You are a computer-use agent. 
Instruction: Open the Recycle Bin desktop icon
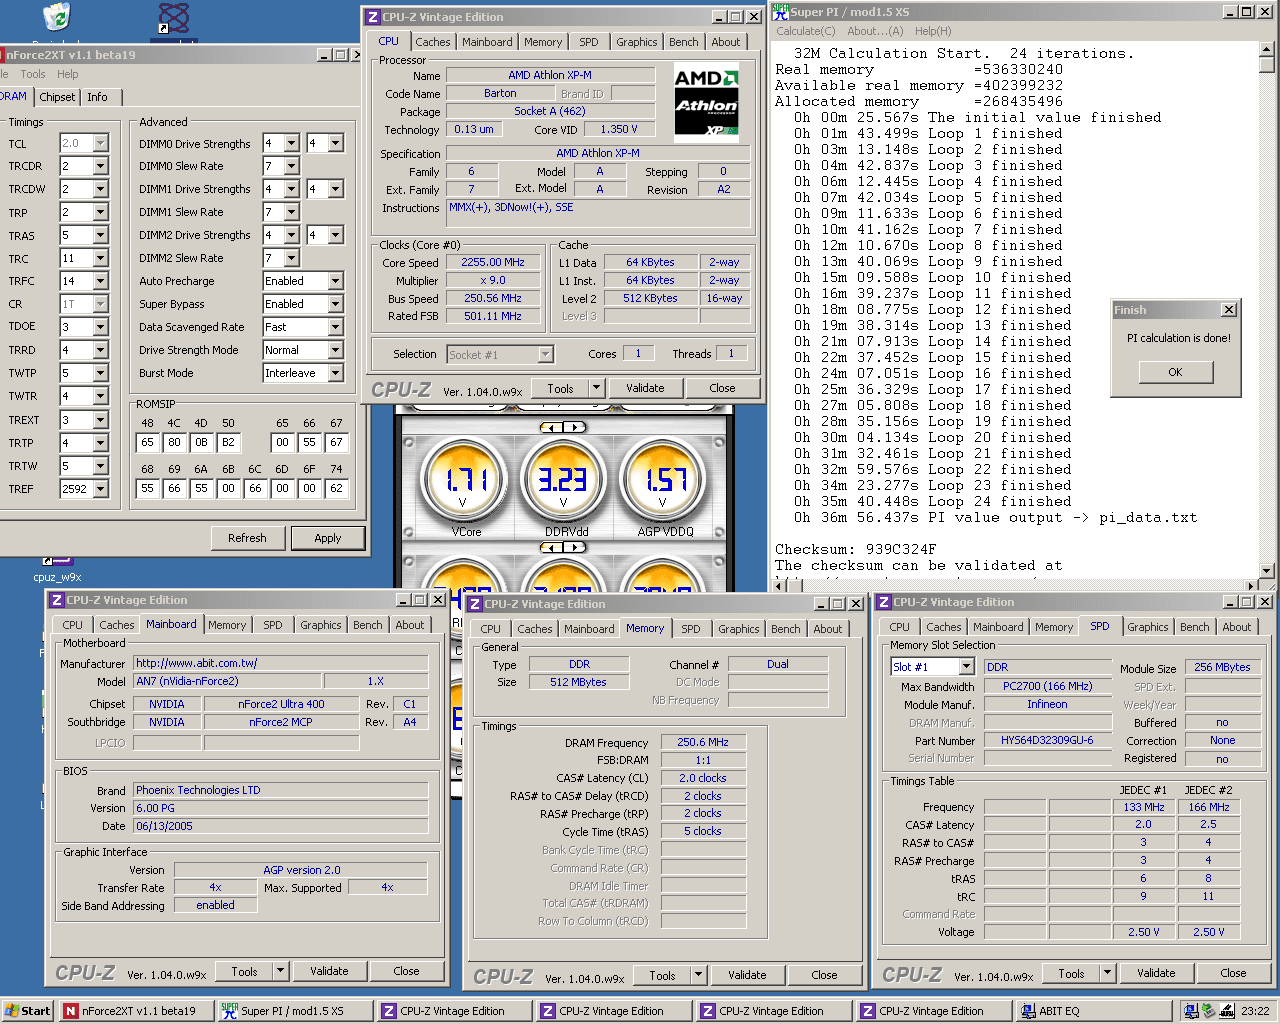pyautogui.click(x=57, y=18)
